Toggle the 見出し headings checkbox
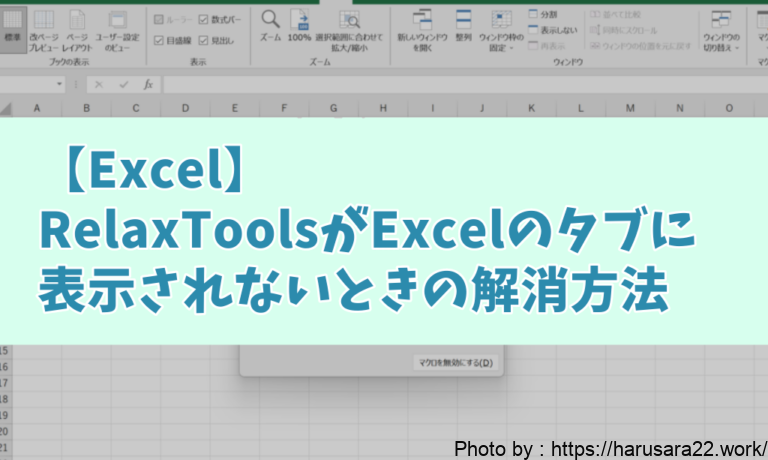 click(203, 40)
